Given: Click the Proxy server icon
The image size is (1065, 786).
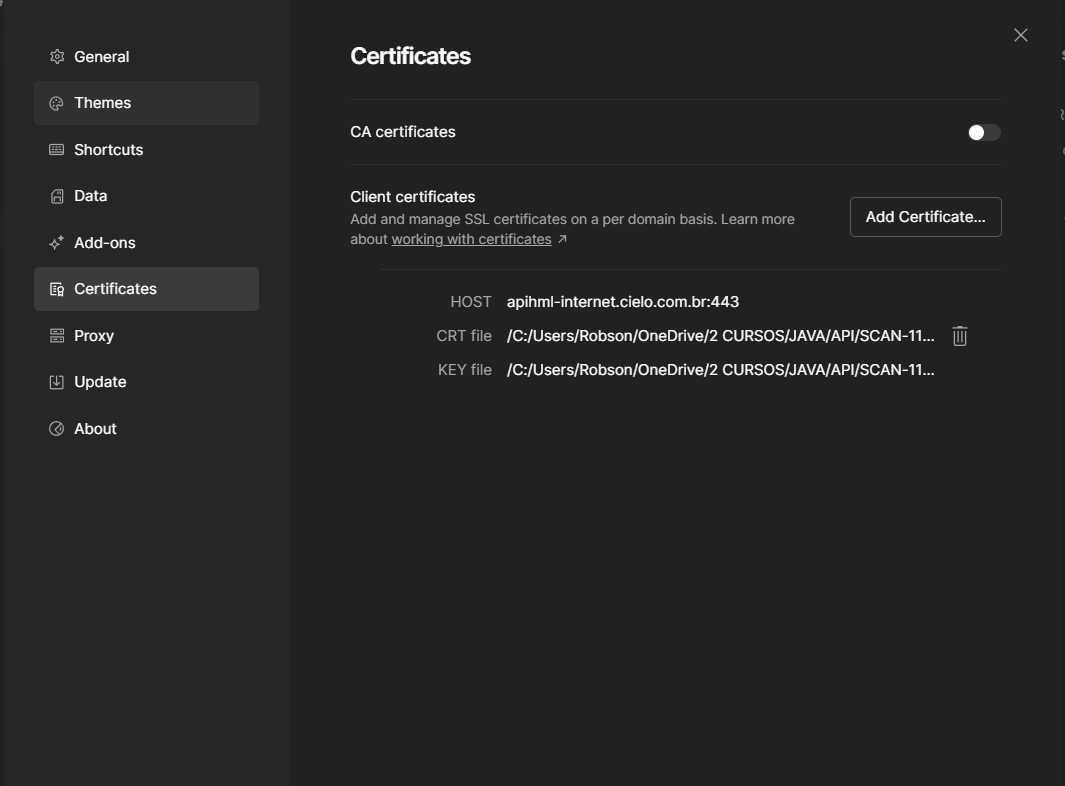Looking at the screenshot, I should [x=57, y=336].
